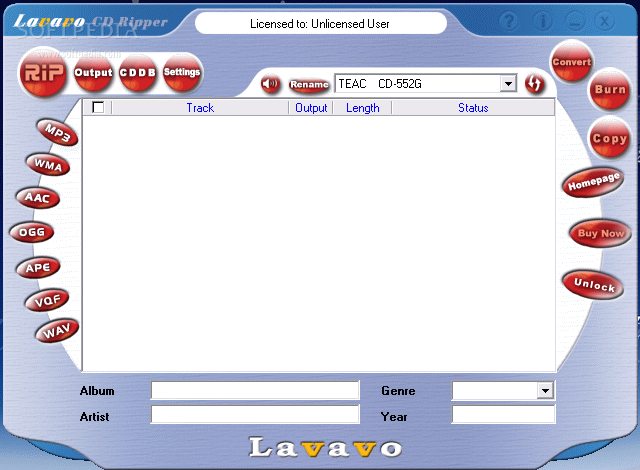
Task: Open the Copy function
Action: click(610, 139)
